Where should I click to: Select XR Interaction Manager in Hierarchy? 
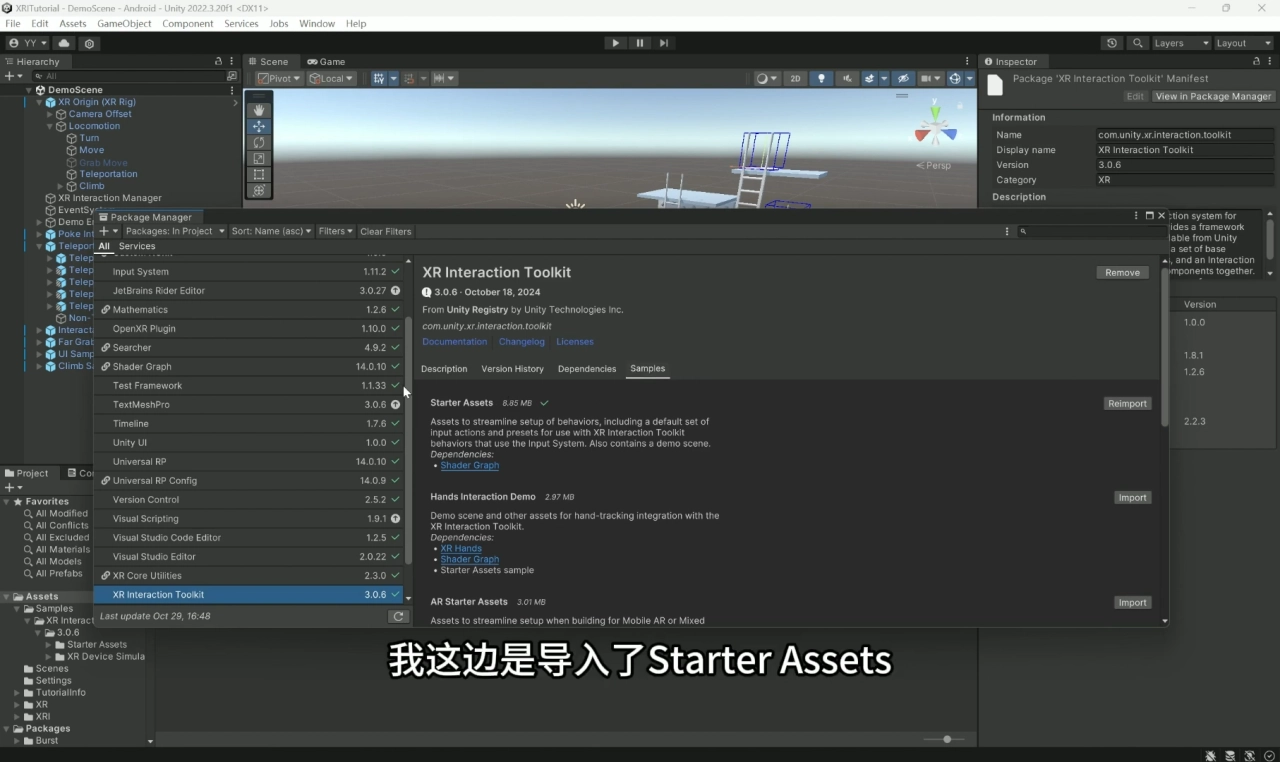(x=109, y=198)
